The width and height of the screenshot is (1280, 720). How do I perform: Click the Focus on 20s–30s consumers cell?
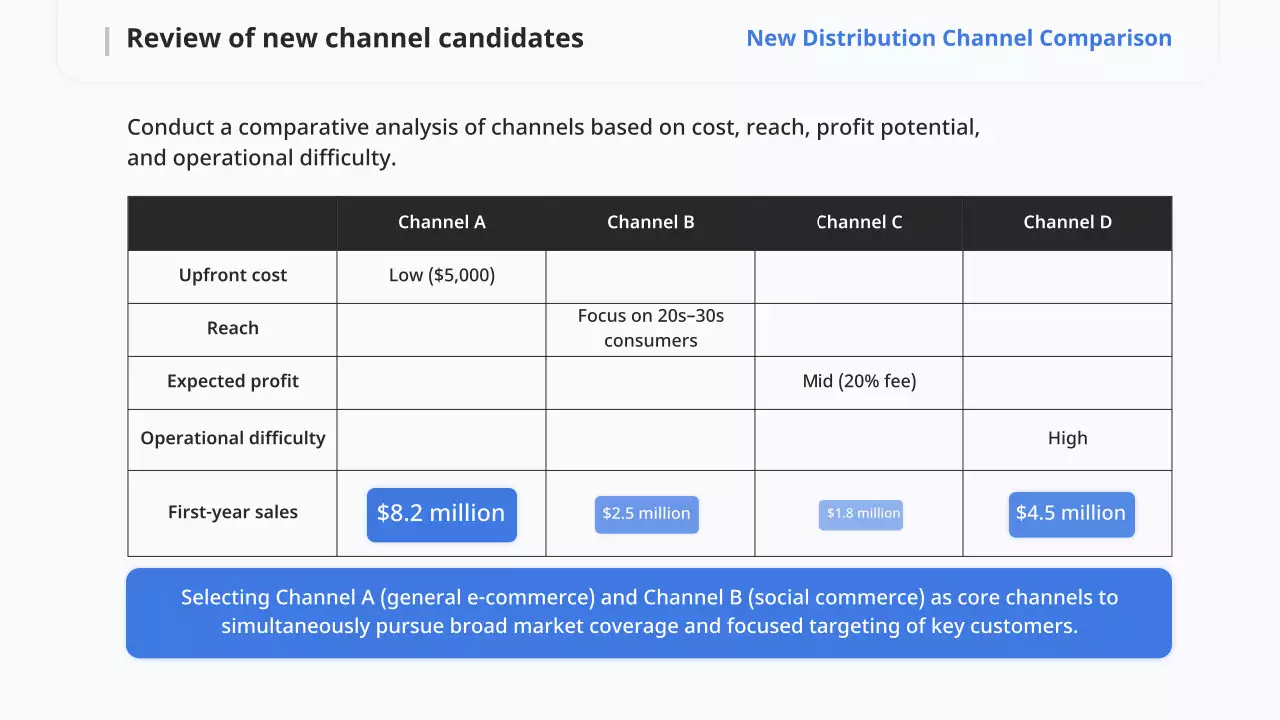[650, 329]
